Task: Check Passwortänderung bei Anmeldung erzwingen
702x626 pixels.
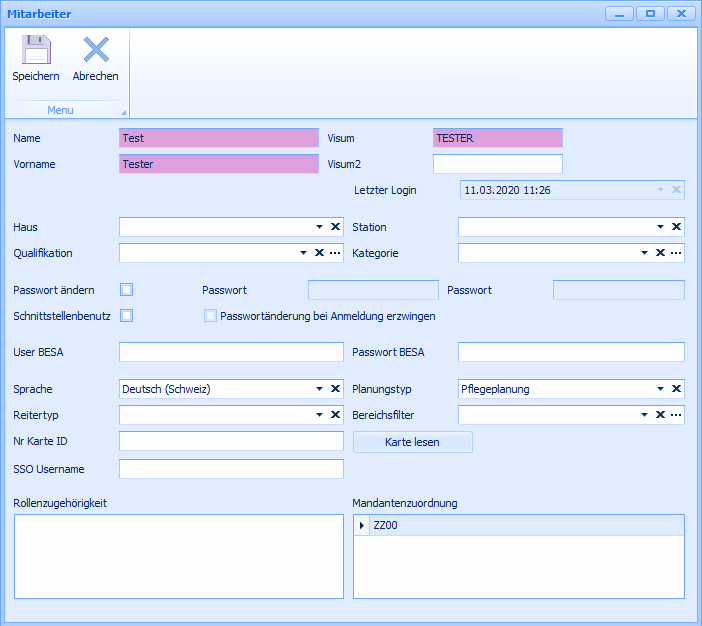Action: pos(210,316)
